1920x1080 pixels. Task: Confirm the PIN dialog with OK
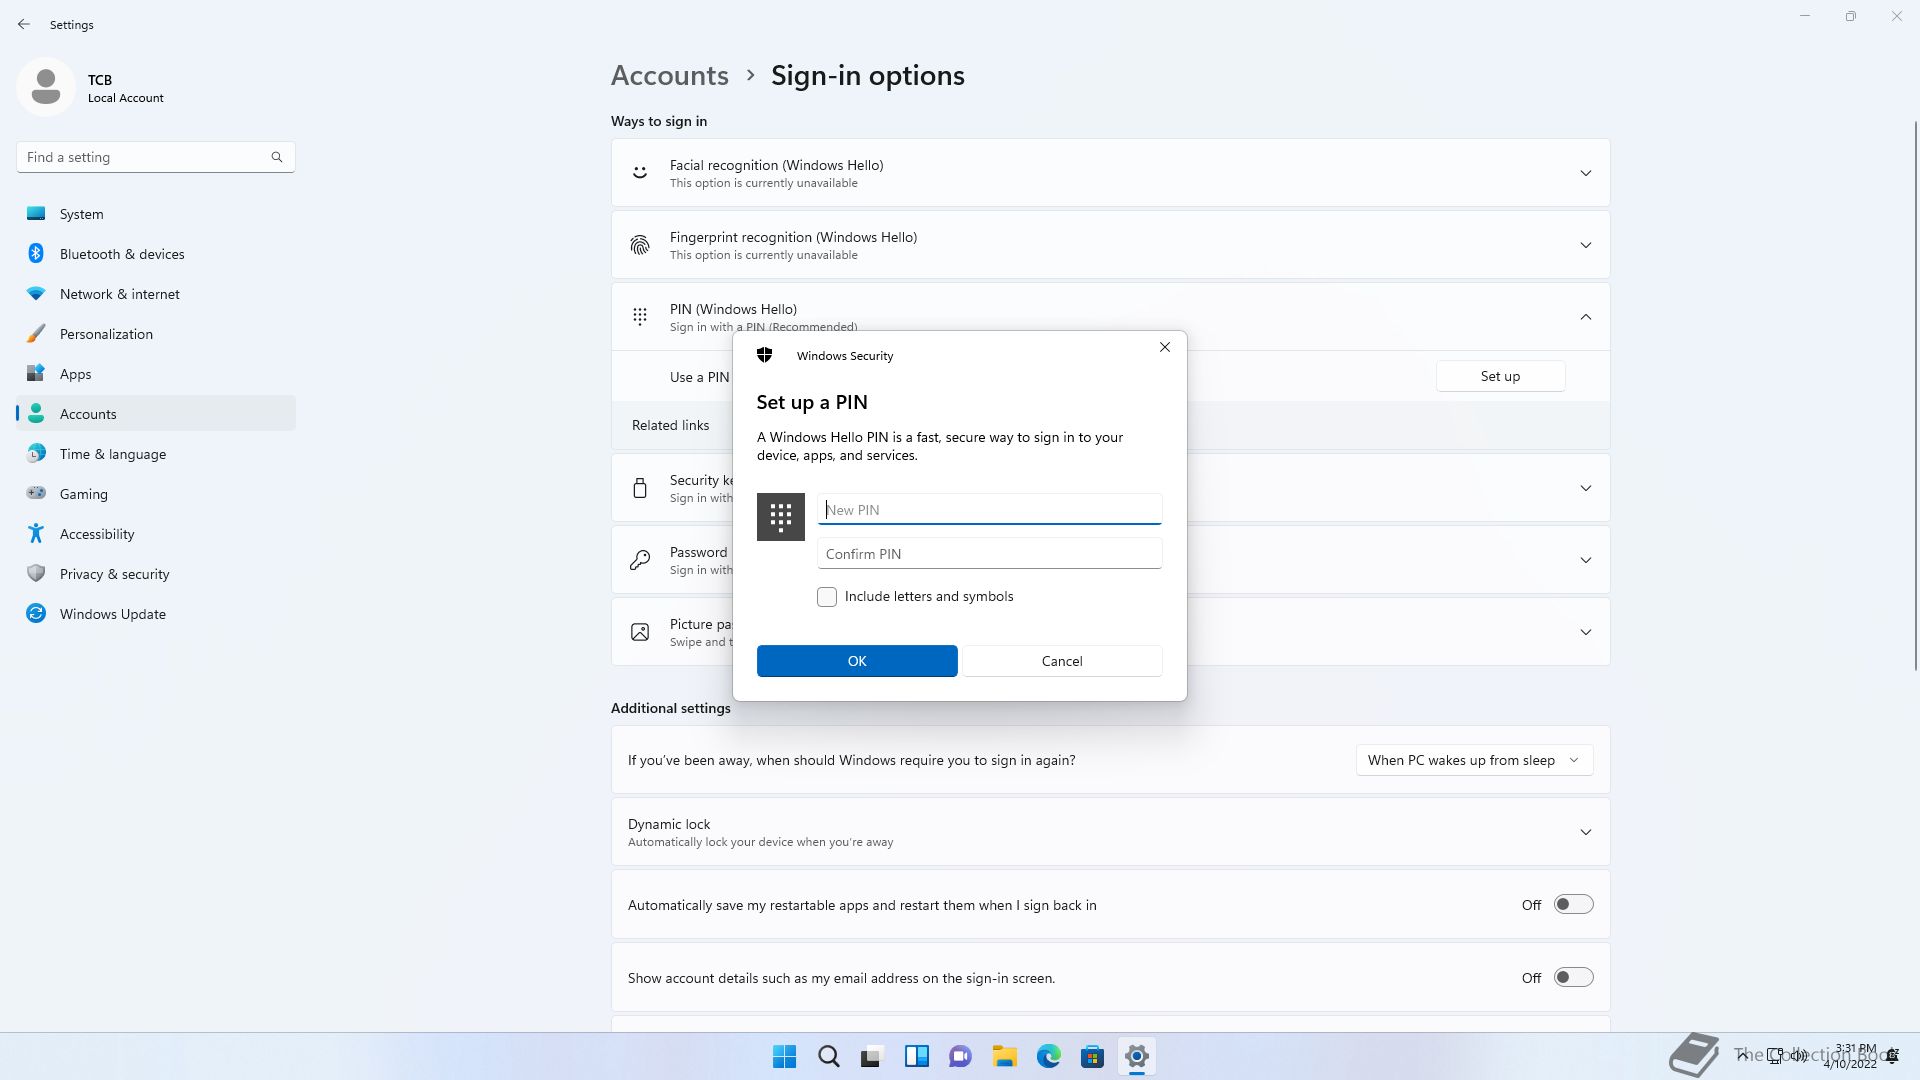tap(857, 661)
